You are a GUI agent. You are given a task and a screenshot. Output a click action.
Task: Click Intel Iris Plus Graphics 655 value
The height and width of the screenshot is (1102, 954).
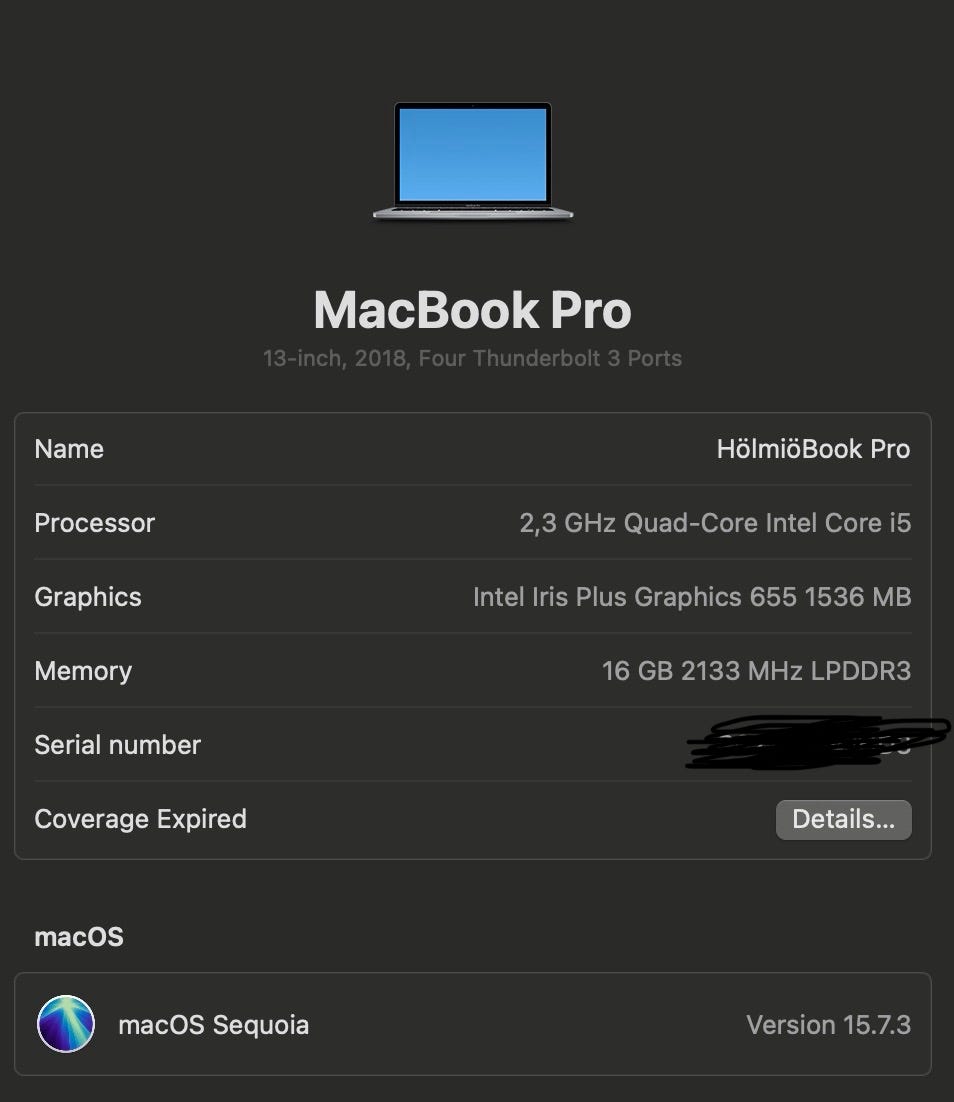tap(692, 597)
